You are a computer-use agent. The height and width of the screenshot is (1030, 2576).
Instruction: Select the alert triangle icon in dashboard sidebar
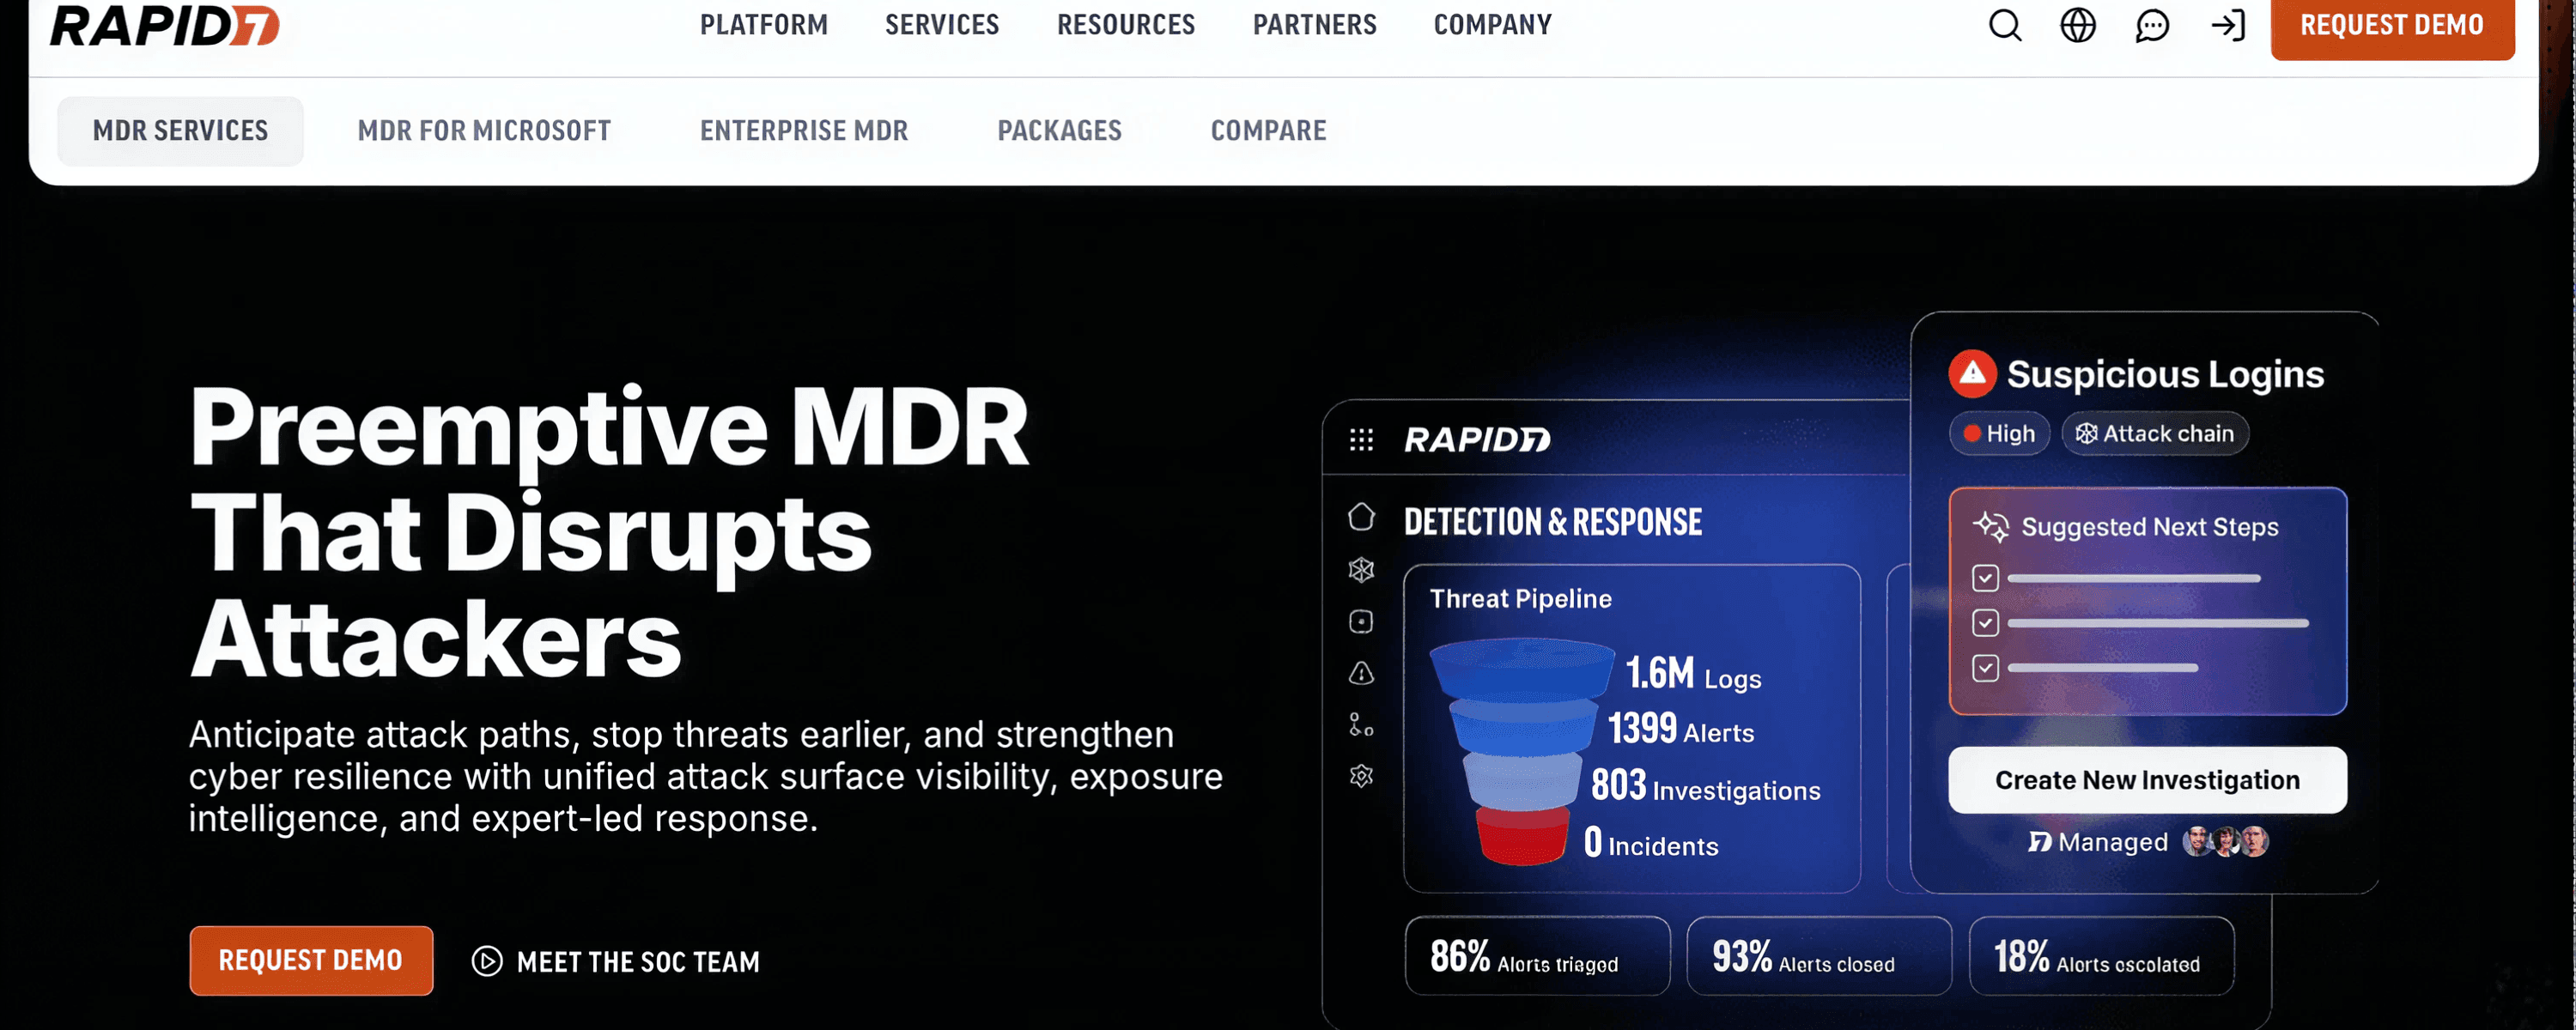click(x=1361, y=673)
